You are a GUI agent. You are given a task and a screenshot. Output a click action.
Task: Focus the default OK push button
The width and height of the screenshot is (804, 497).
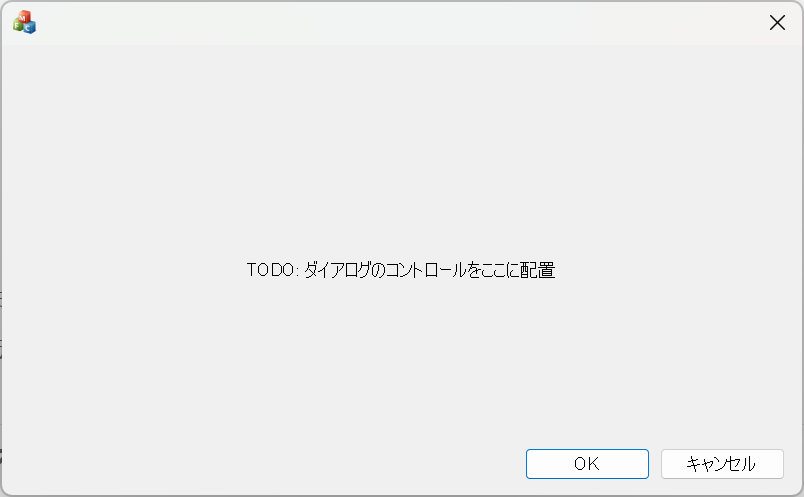tap(587, 464)
